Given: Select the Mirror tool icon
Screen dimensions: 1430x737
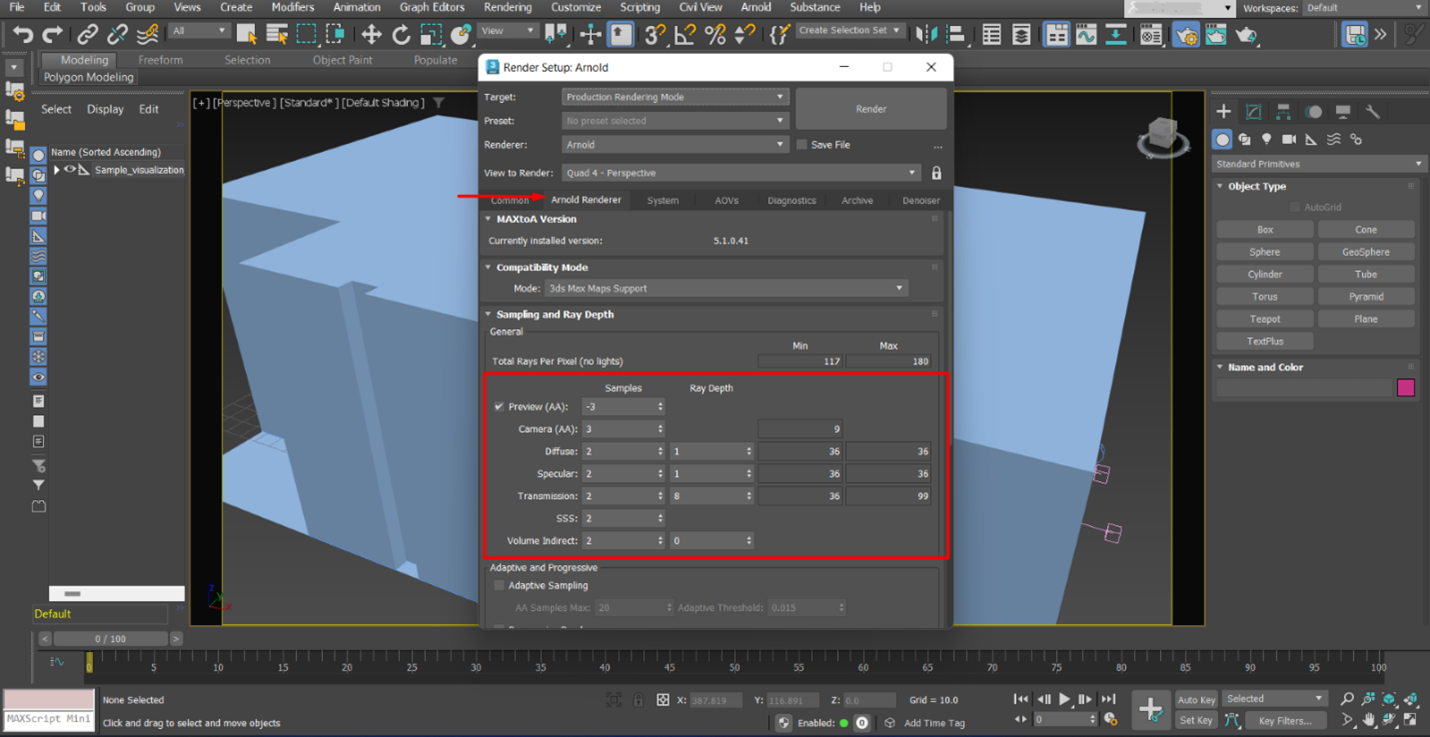Looking at the screenshot, I should point(927,35).
